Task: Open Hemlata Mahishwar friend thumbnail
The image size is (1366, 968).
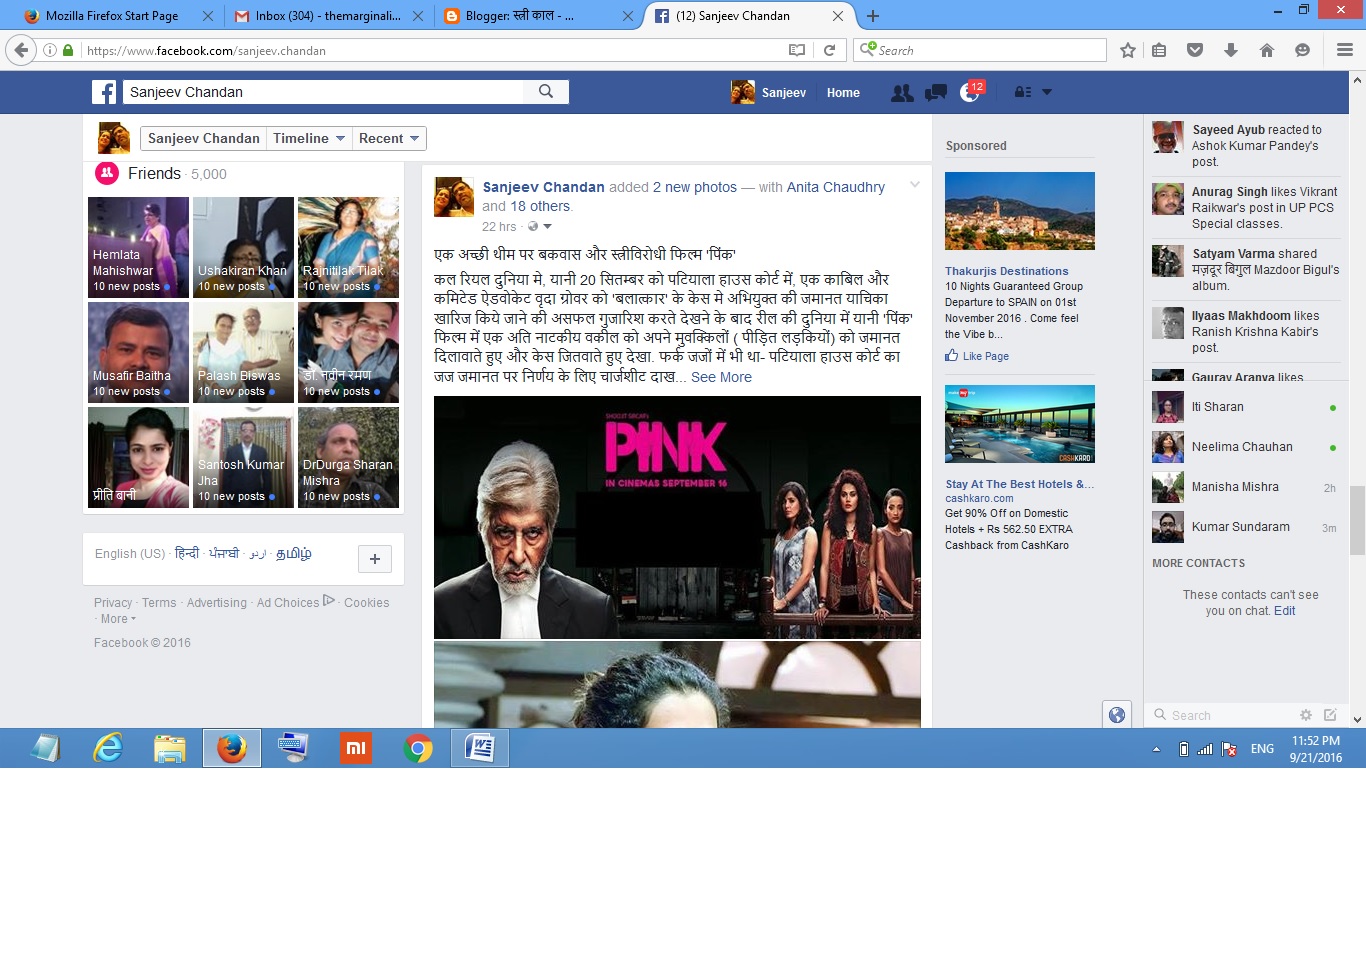Action: [x=138, y=247]
